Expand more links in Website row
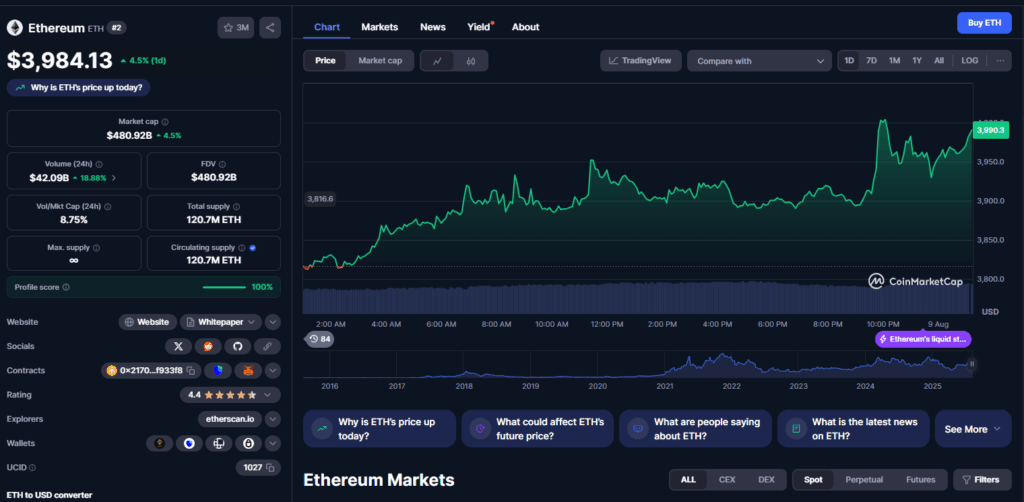The height and width of the screenshot is (502, 1024). coord(273,322)
